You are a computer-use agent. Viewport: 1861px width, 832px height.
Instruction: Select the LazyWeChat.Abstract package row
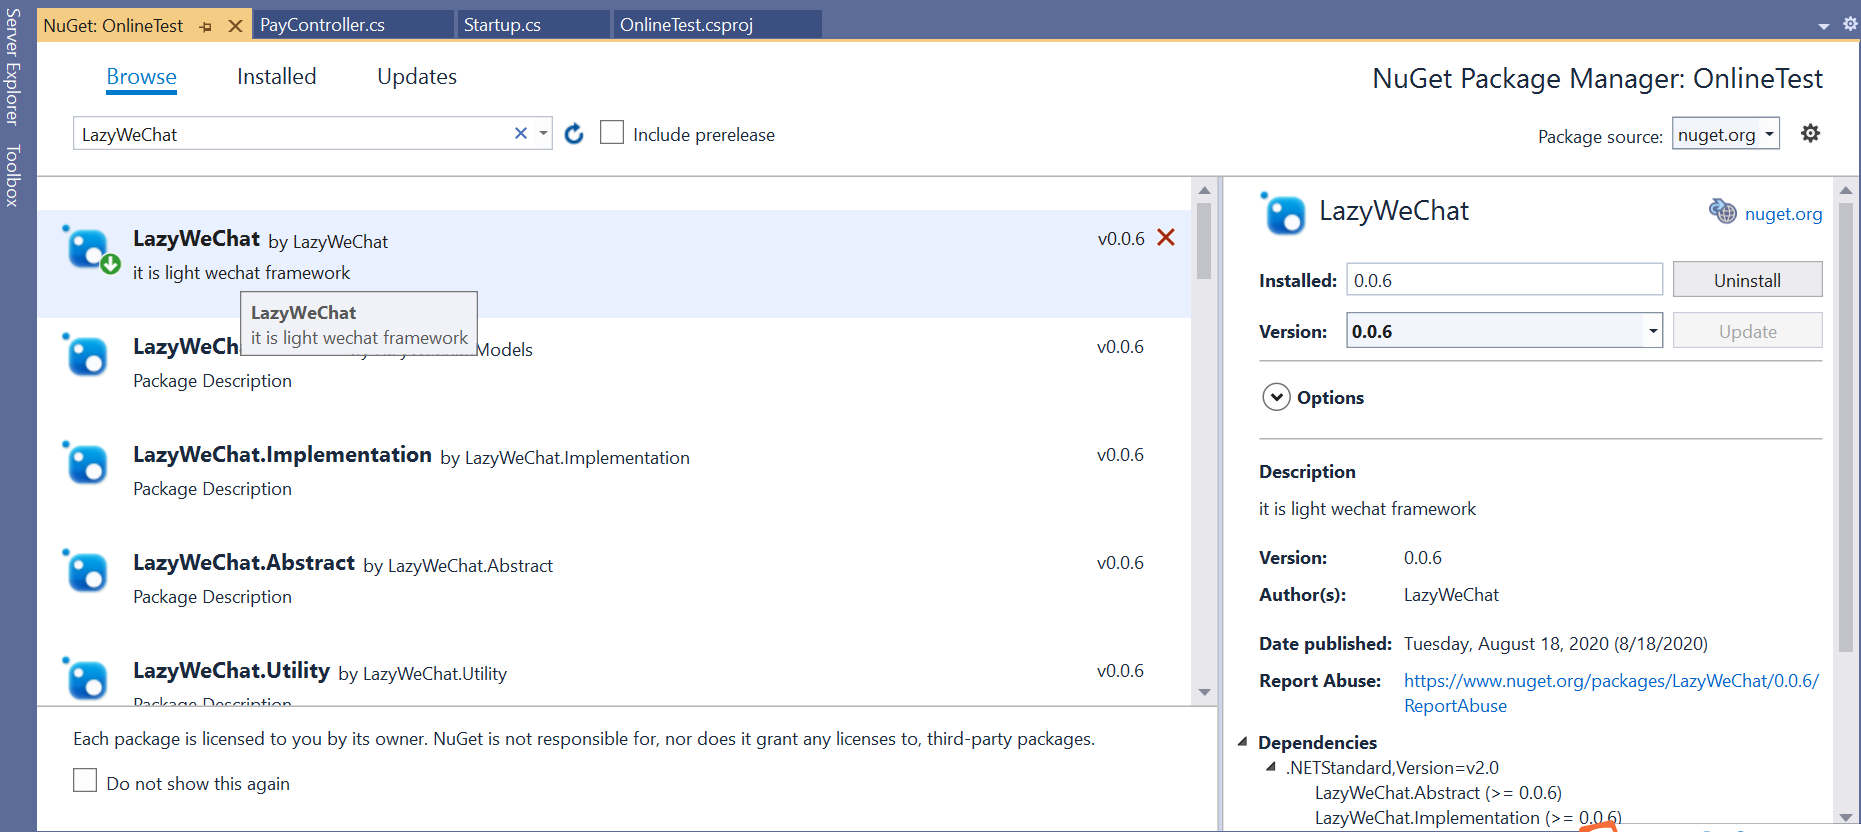click(614, 579)
